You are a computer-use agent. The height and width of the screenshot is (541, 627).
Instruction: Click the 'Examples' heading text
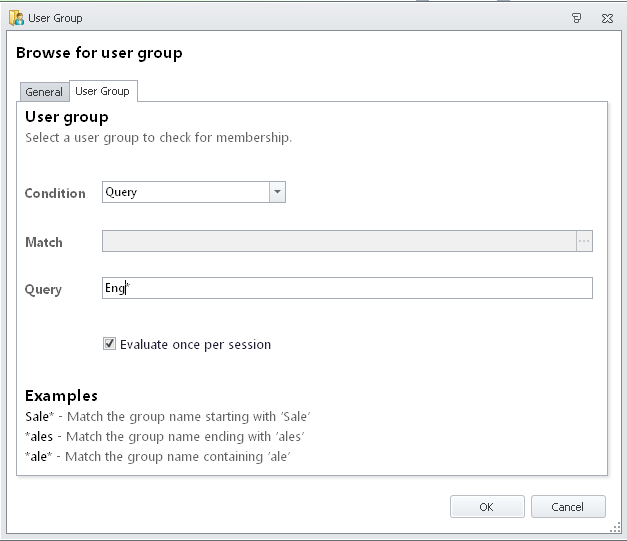tap(61, 396)
